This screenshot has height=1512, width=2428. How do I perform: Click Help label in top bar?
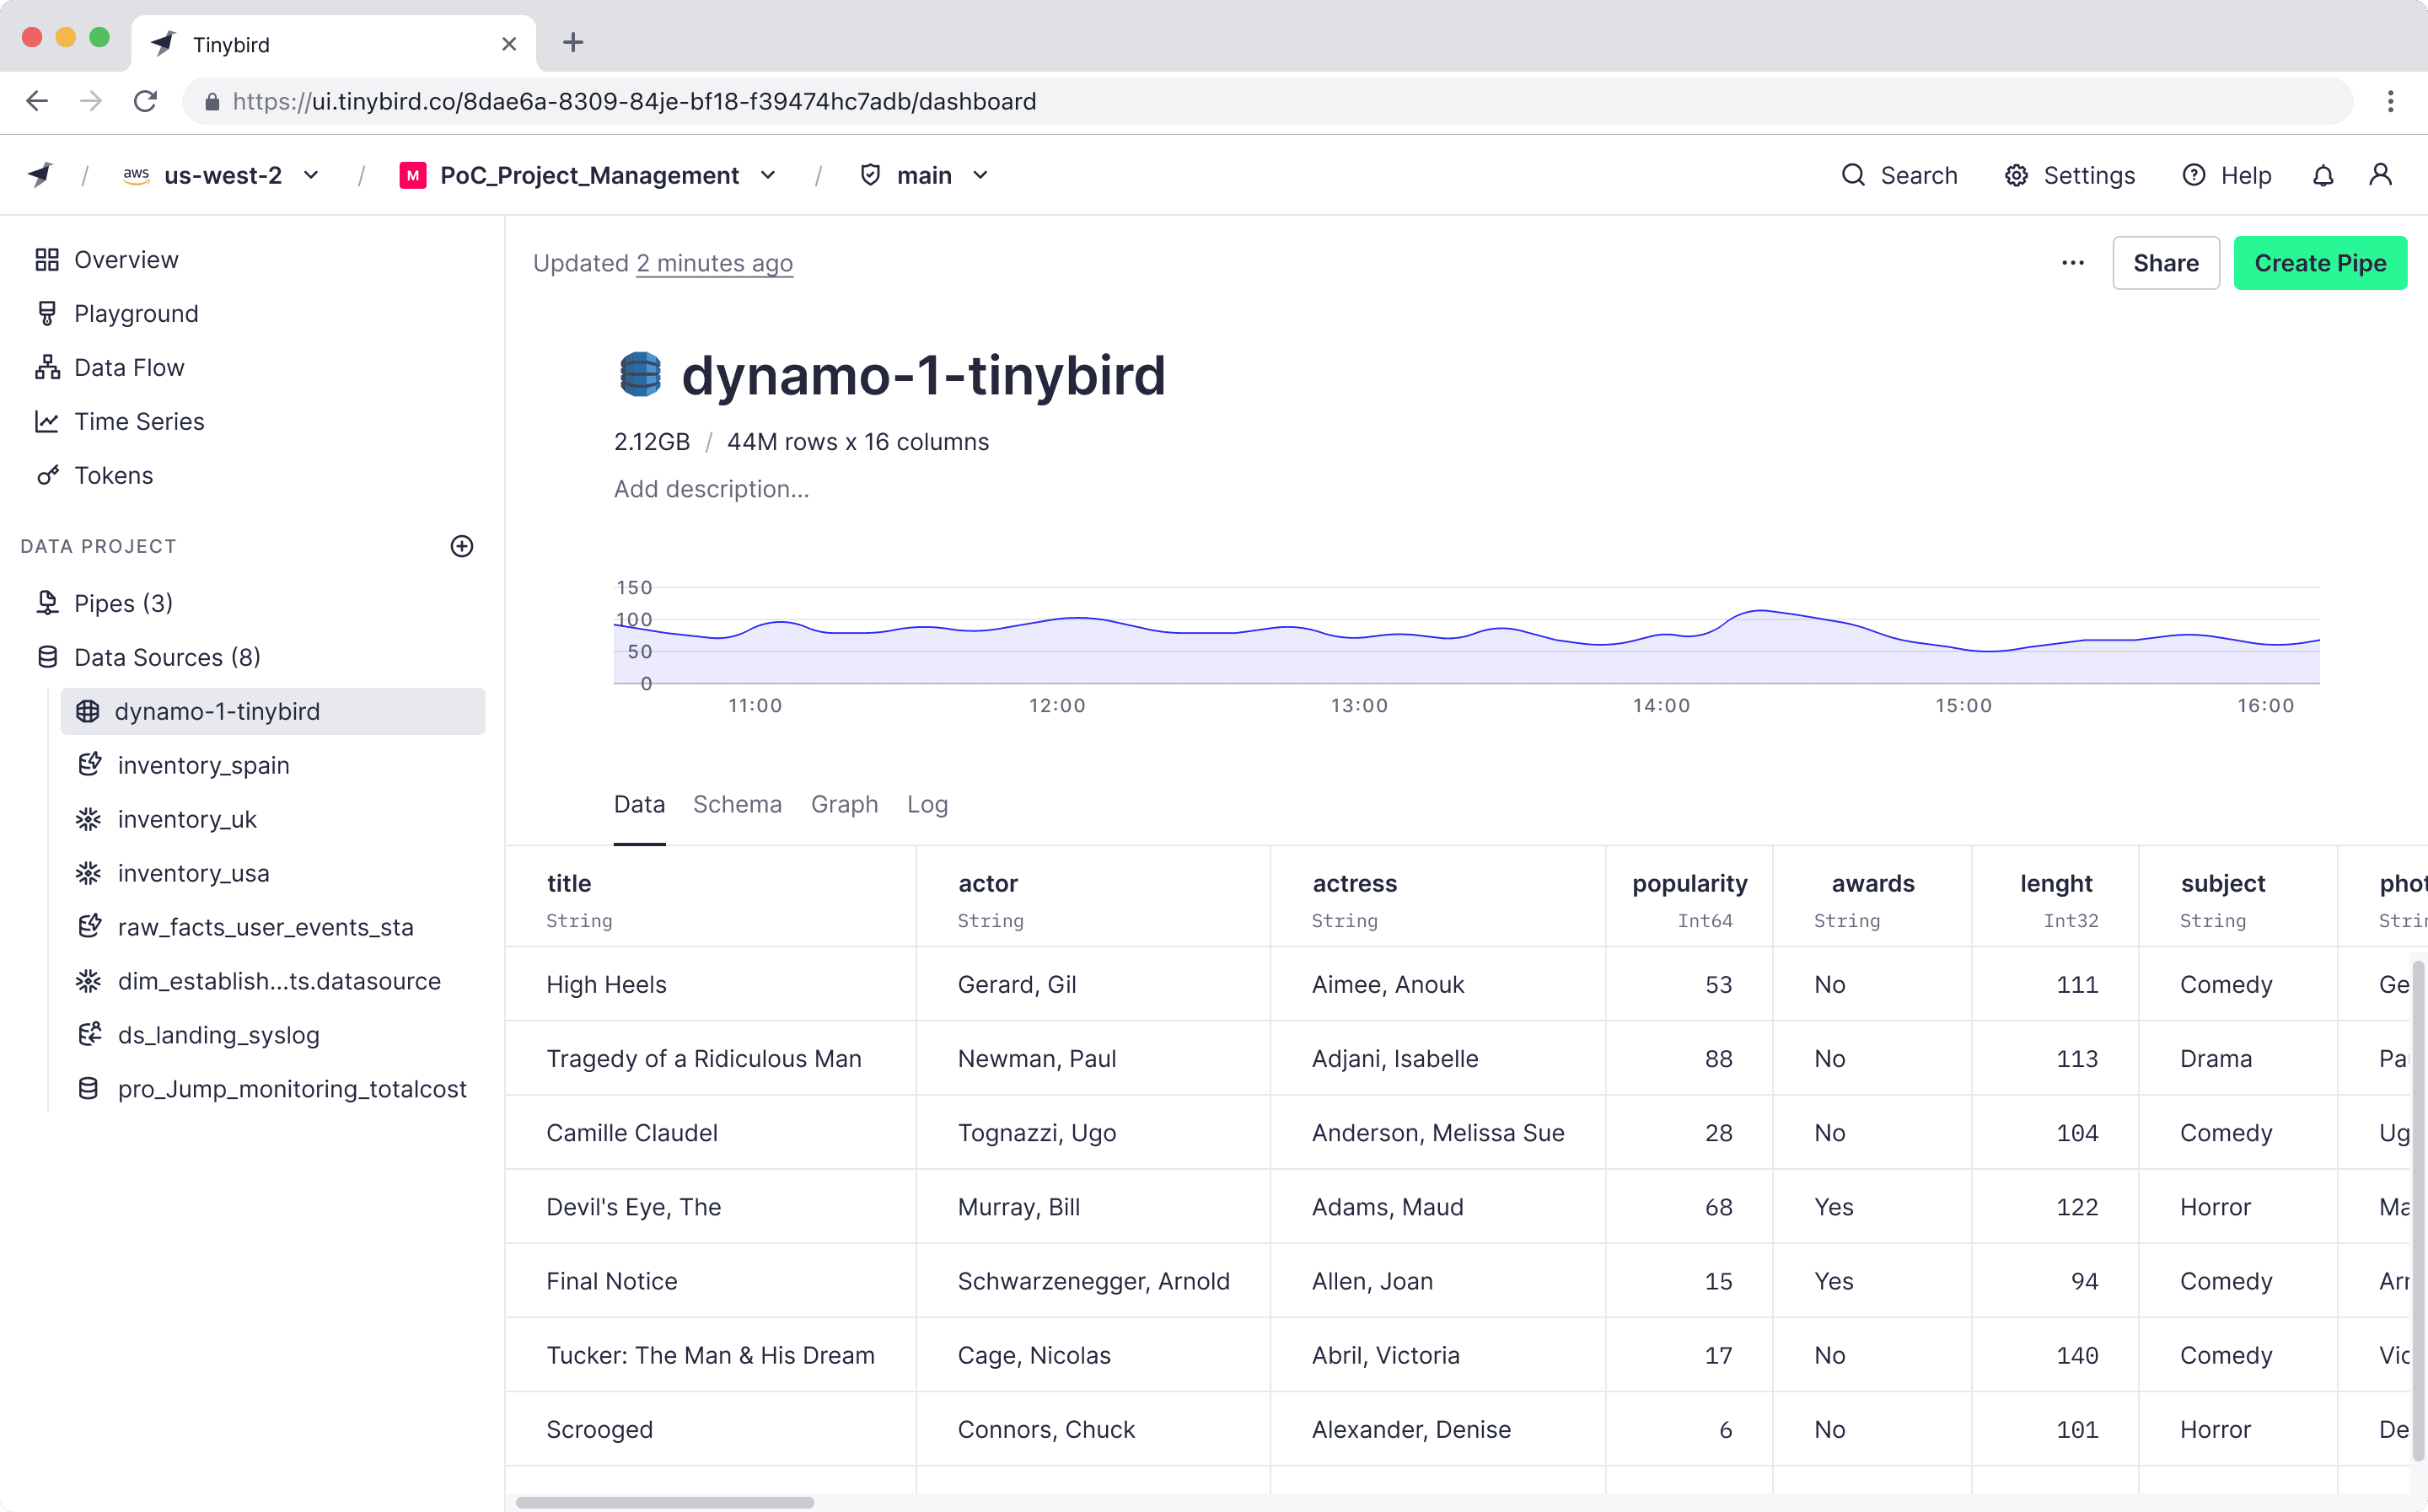(2246, 175)
